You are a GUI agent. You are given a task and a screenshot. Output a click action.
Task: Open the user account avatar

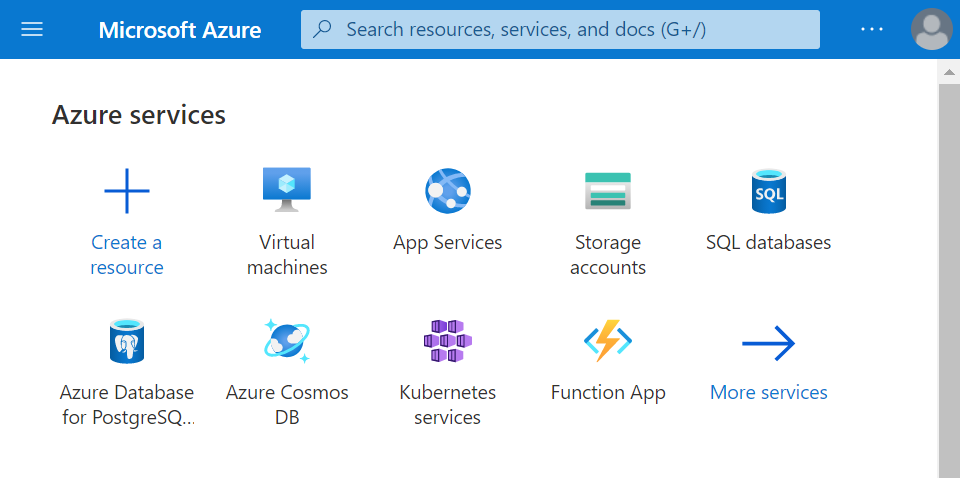point(932,29)
